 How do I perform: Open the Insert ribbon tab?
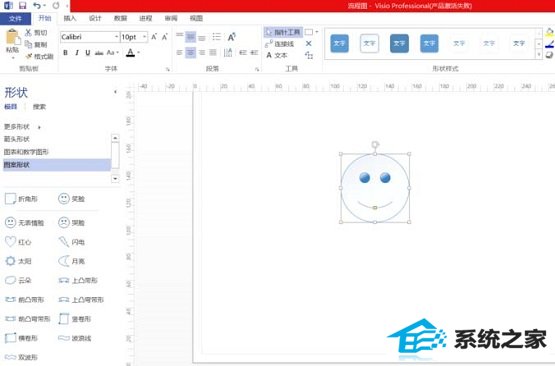(x=70, y=18)
